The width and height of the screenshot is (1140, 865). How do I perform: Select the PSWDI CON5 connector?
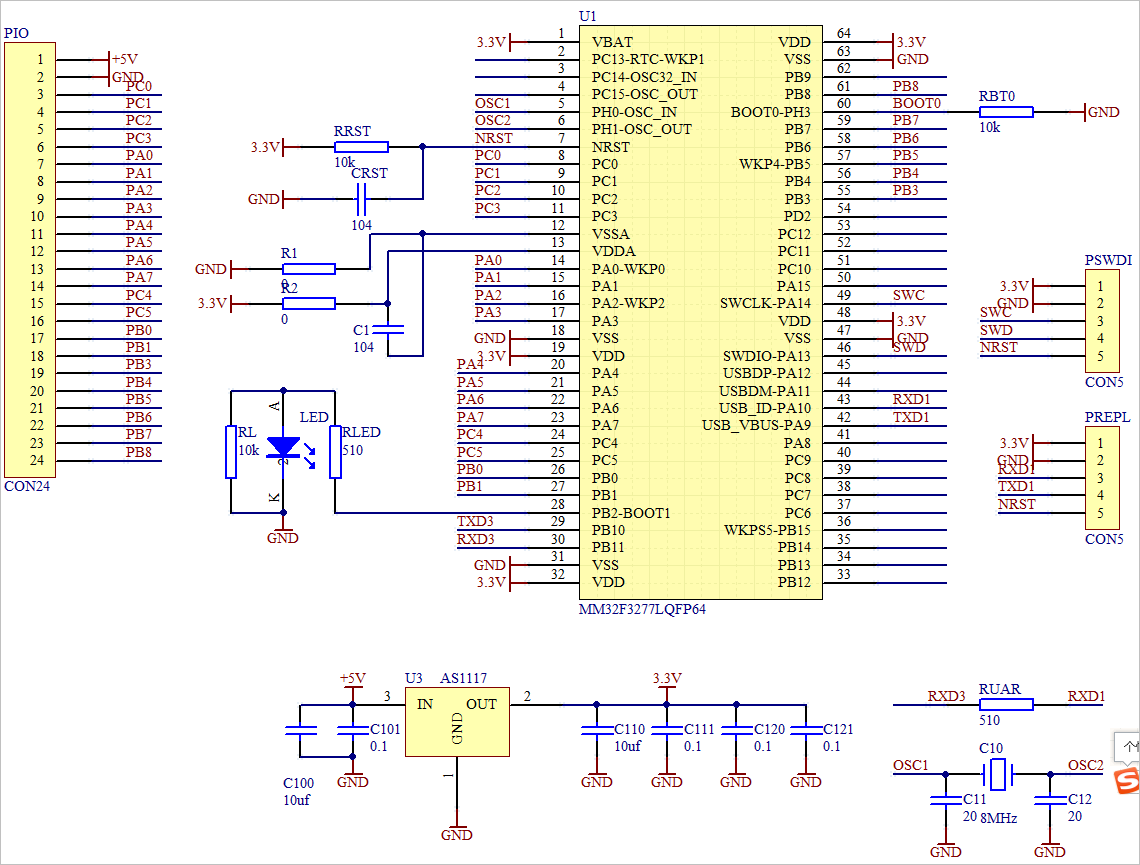click(x=1104, y=320)
